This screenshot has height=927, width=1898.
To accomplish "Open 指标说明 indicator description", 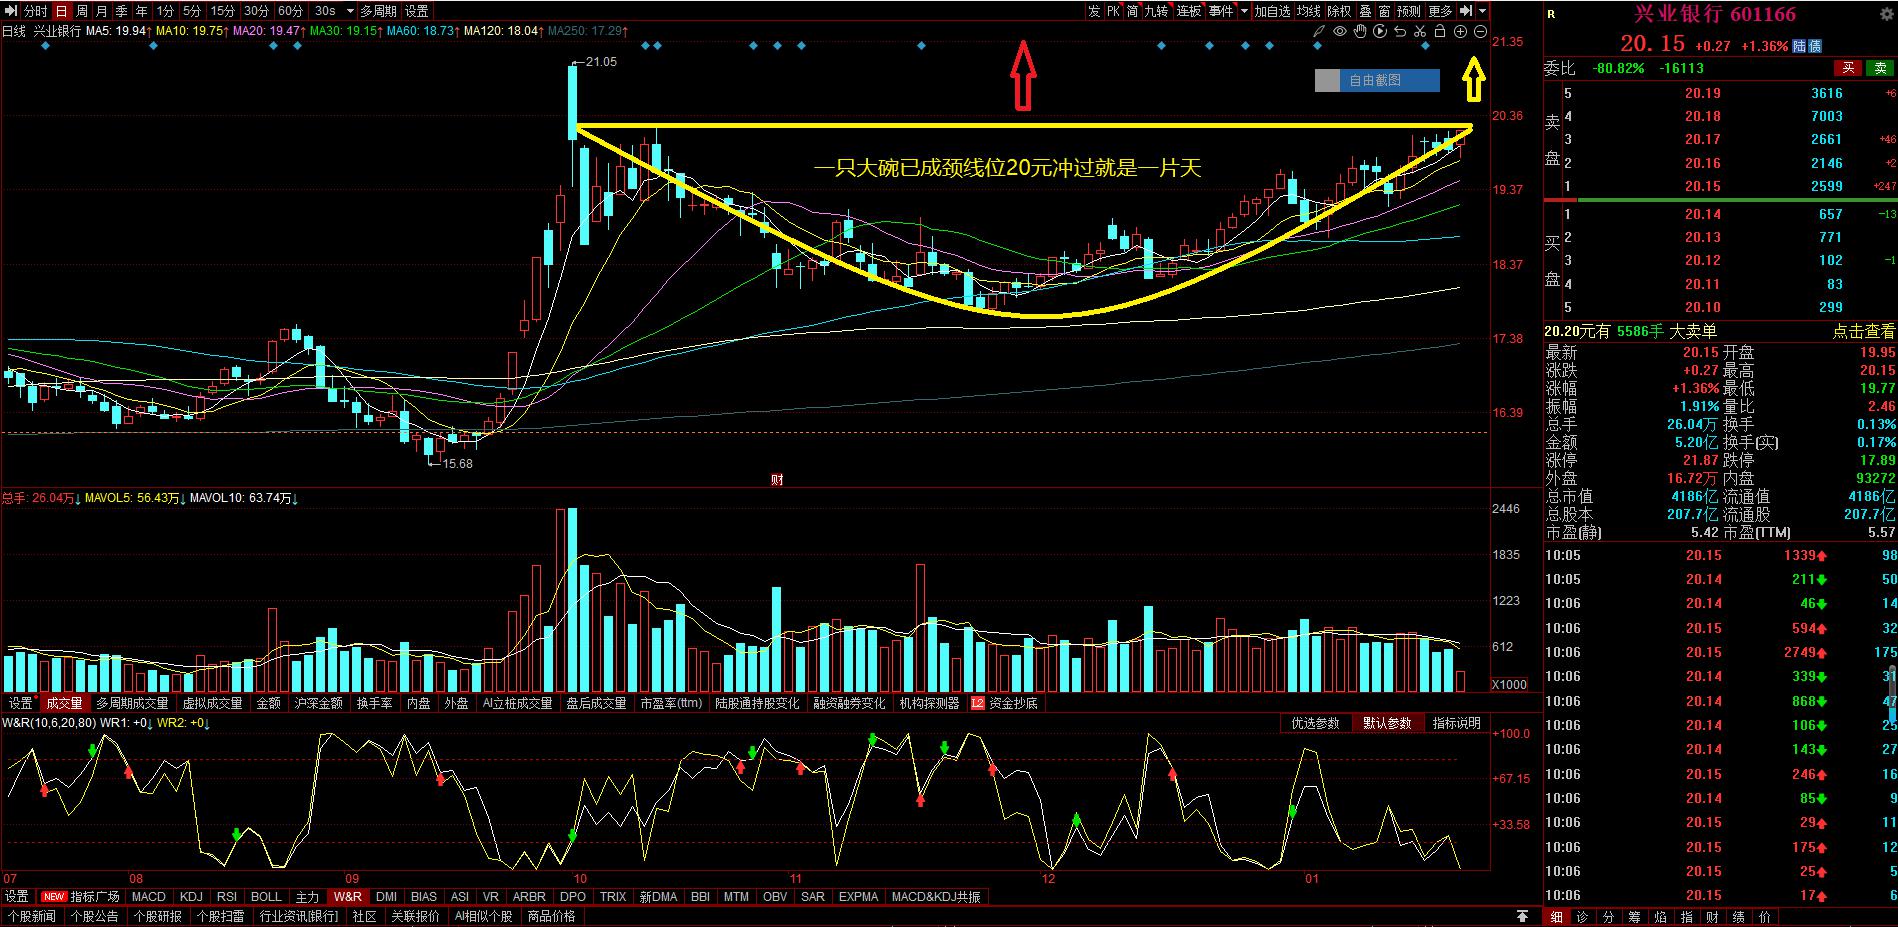I will point(1457,723).
